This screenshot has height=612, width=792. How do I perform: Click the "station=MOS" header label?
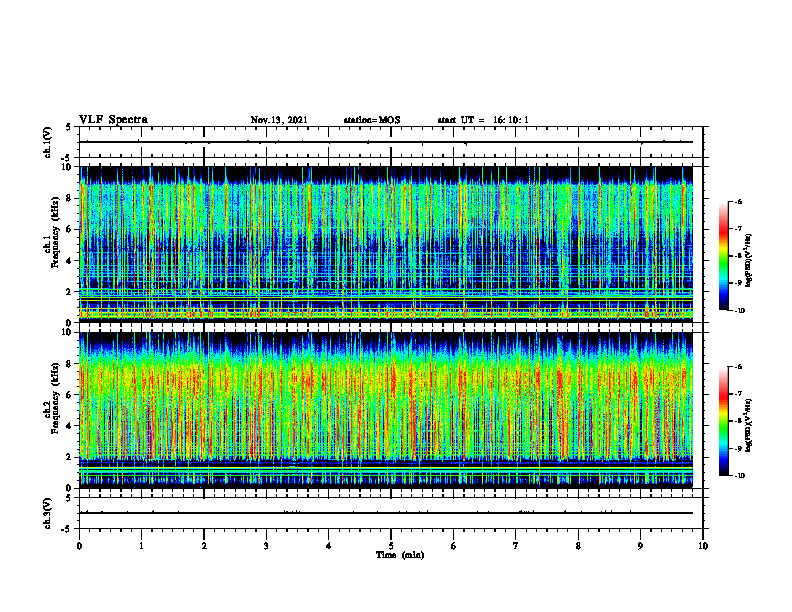pyautogui.click(x=372, y=120)
